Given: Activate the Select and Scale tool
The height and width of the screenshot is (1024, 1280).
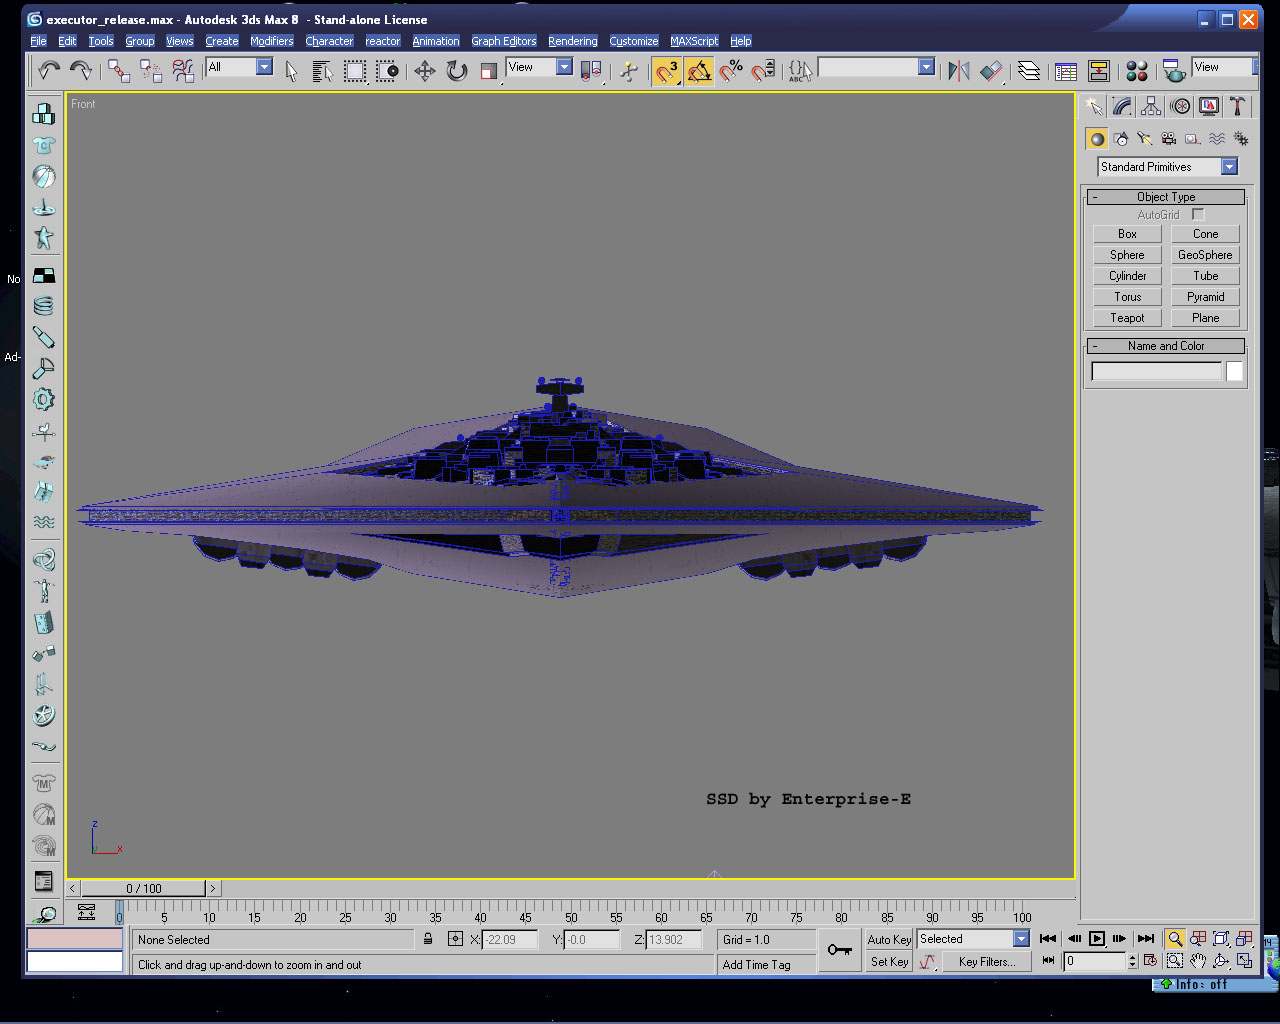Looking at the screenshot, I should 489,70.
